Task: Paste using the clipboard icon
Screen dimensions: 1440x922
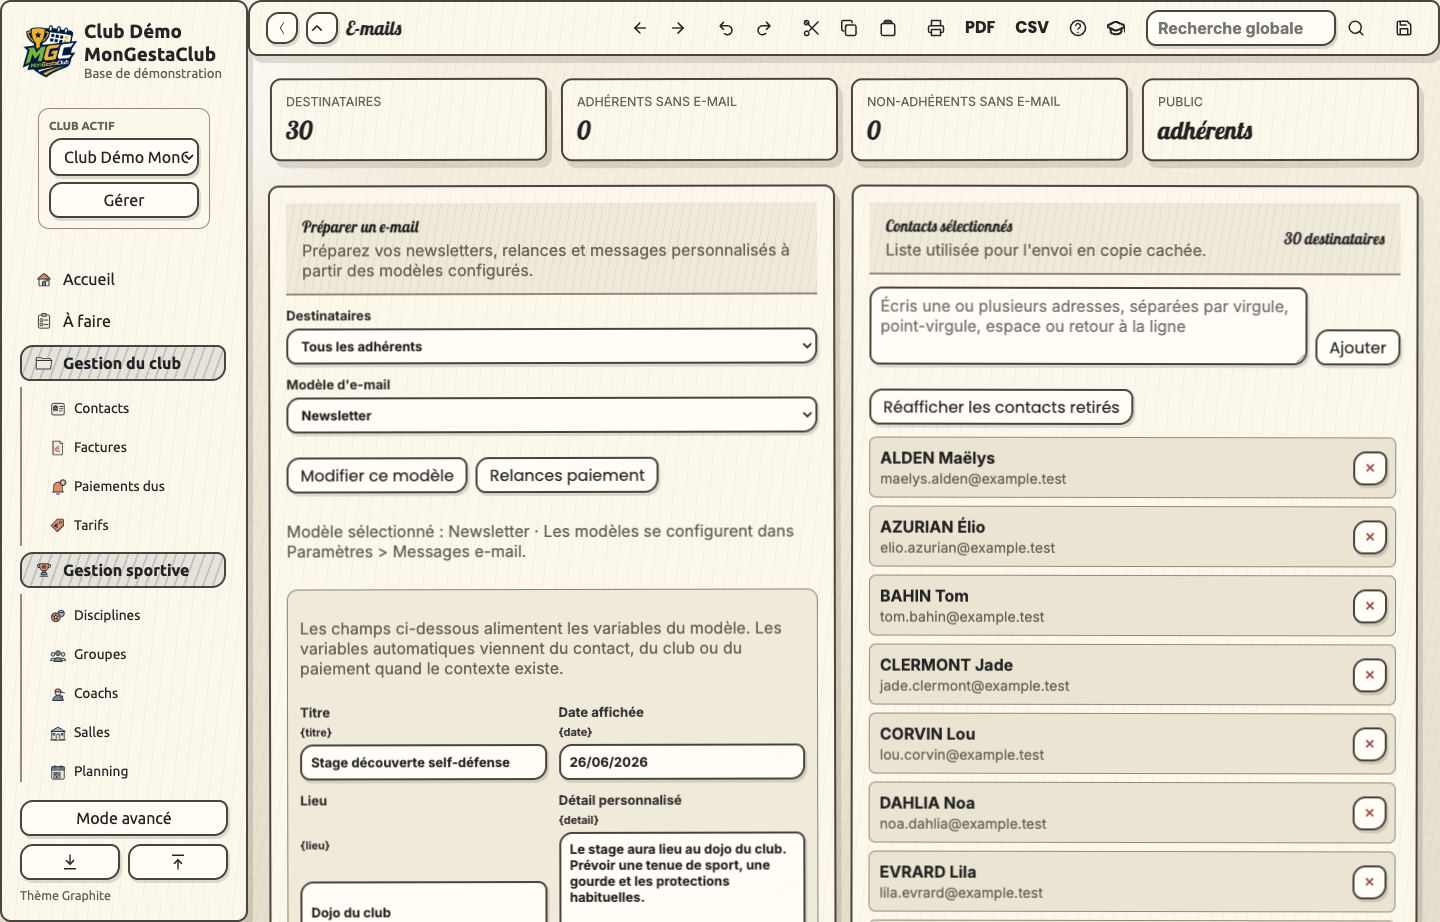Action: tap(888, 28)
